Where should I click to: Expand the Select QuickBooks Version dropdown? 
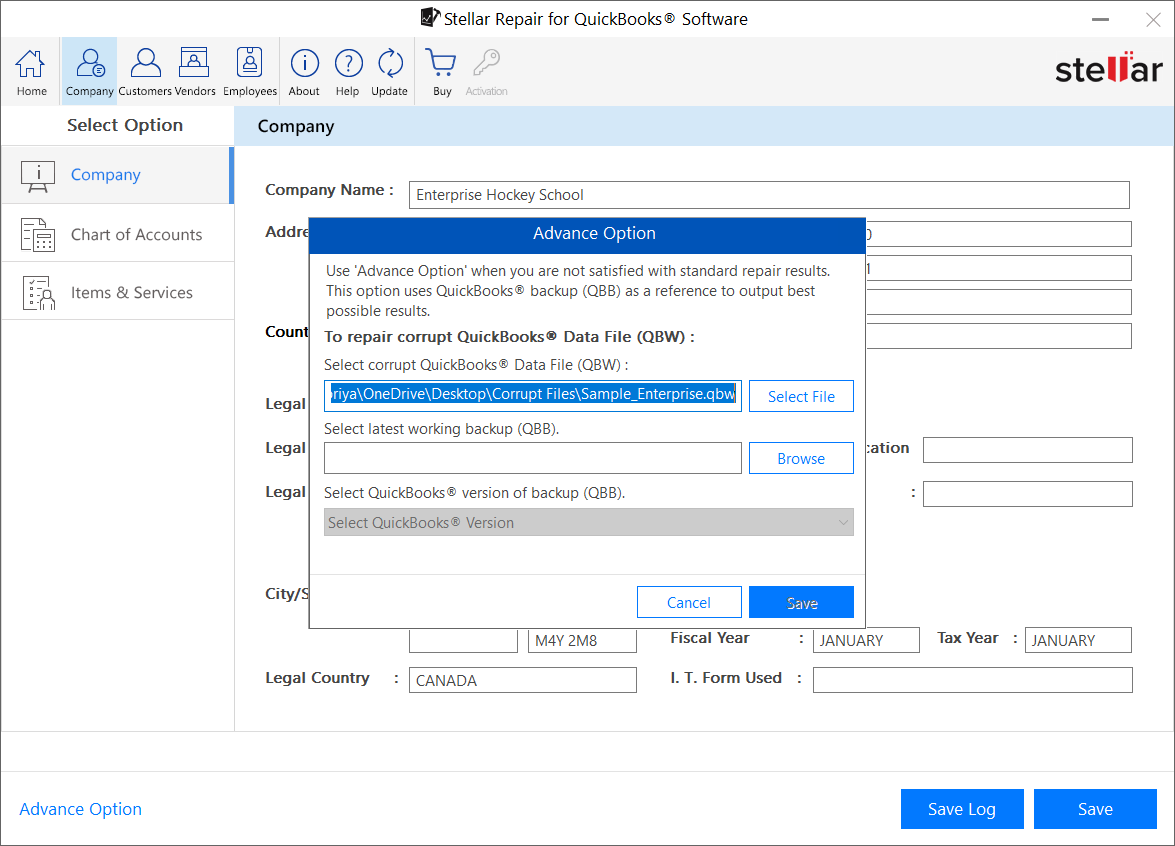coord(588,522)
